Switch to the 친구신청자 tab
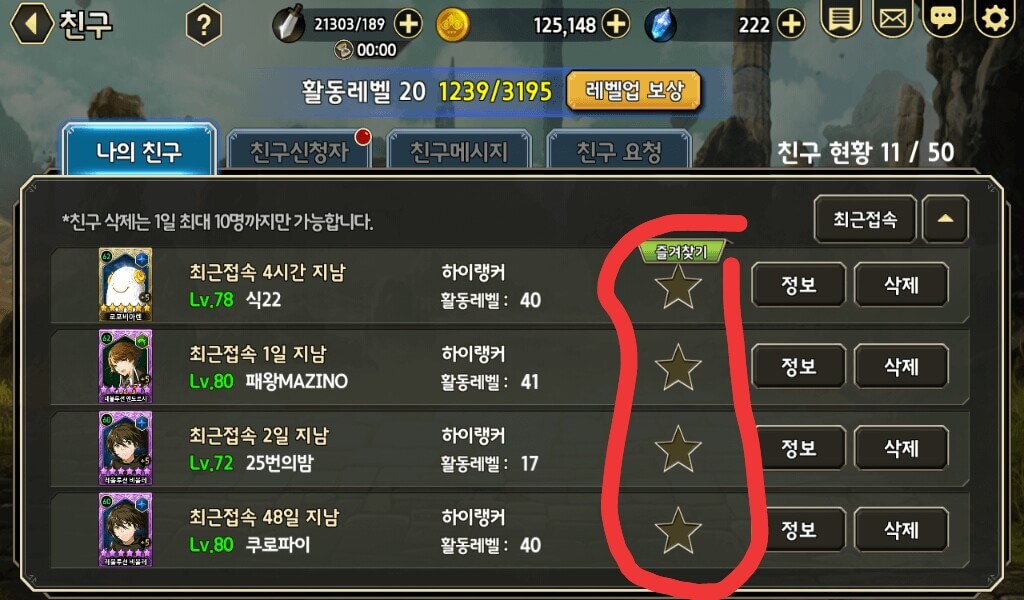Screen dimensions: 1024x600 pos(299,152)
